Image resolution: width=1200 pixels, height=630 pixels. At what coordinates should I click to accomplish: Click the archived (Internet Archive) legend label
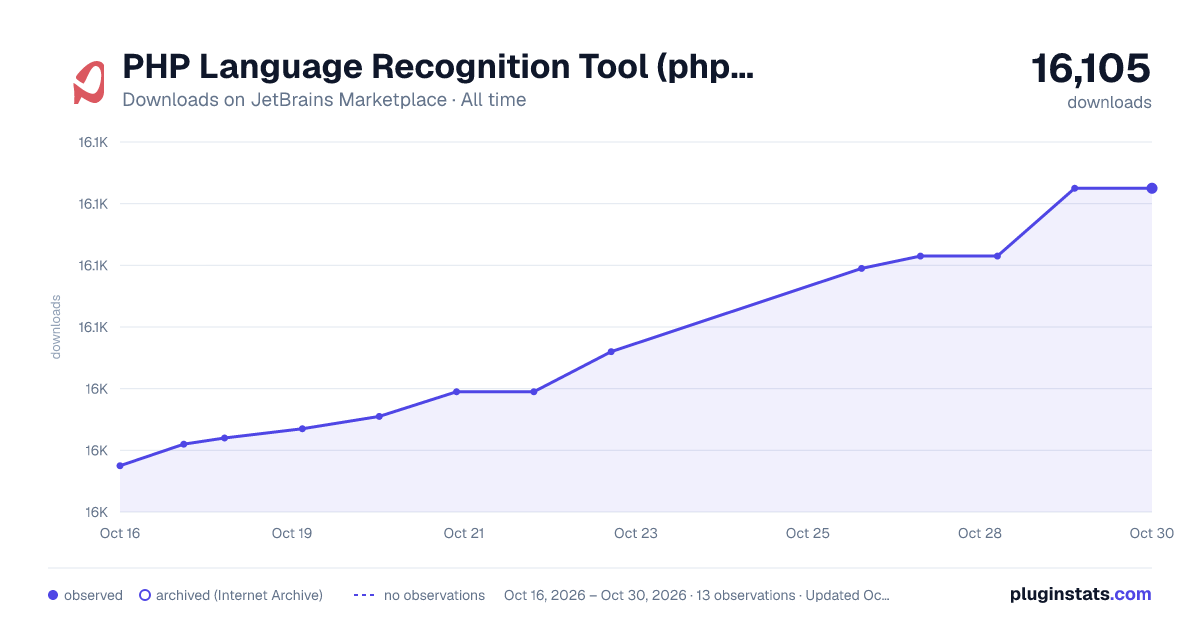(240, 595)
